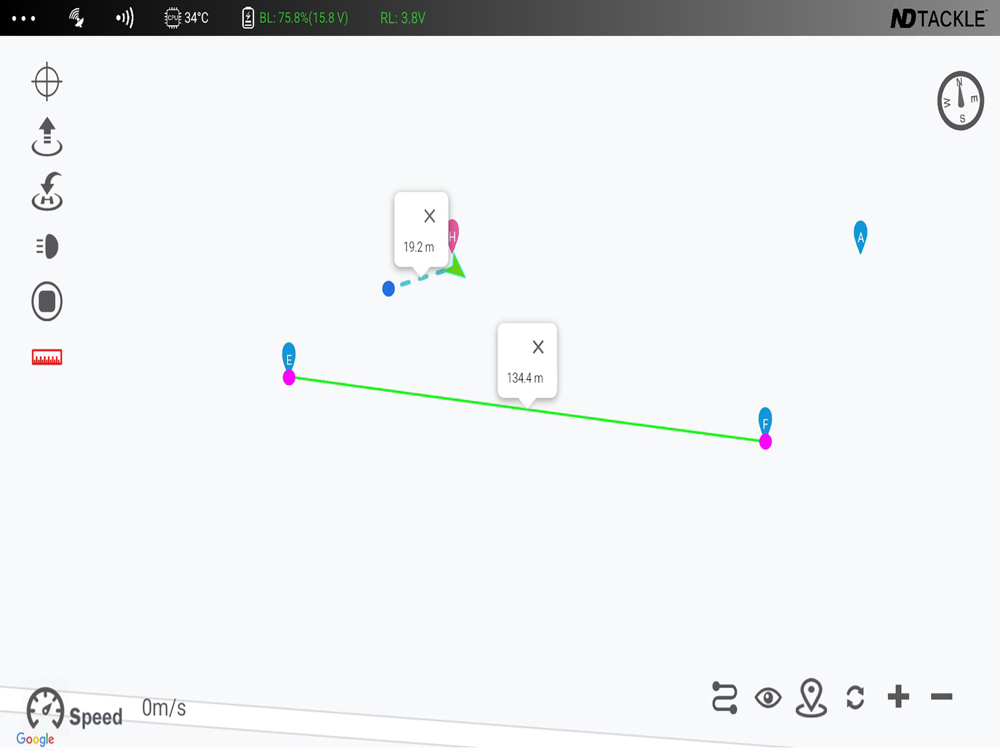Tap the magenta point under marker E
The image size is (1000, 750).
[289, 378]
